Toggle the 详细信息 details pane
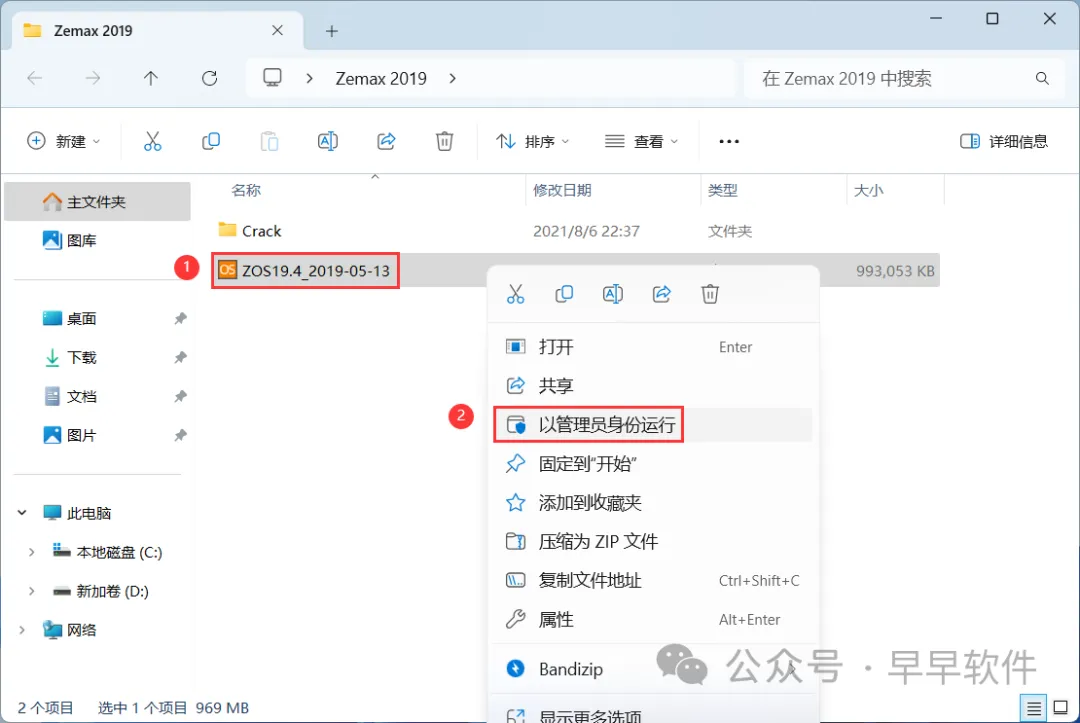The height and width of the screenshot is (723, 1080). 1004,141
